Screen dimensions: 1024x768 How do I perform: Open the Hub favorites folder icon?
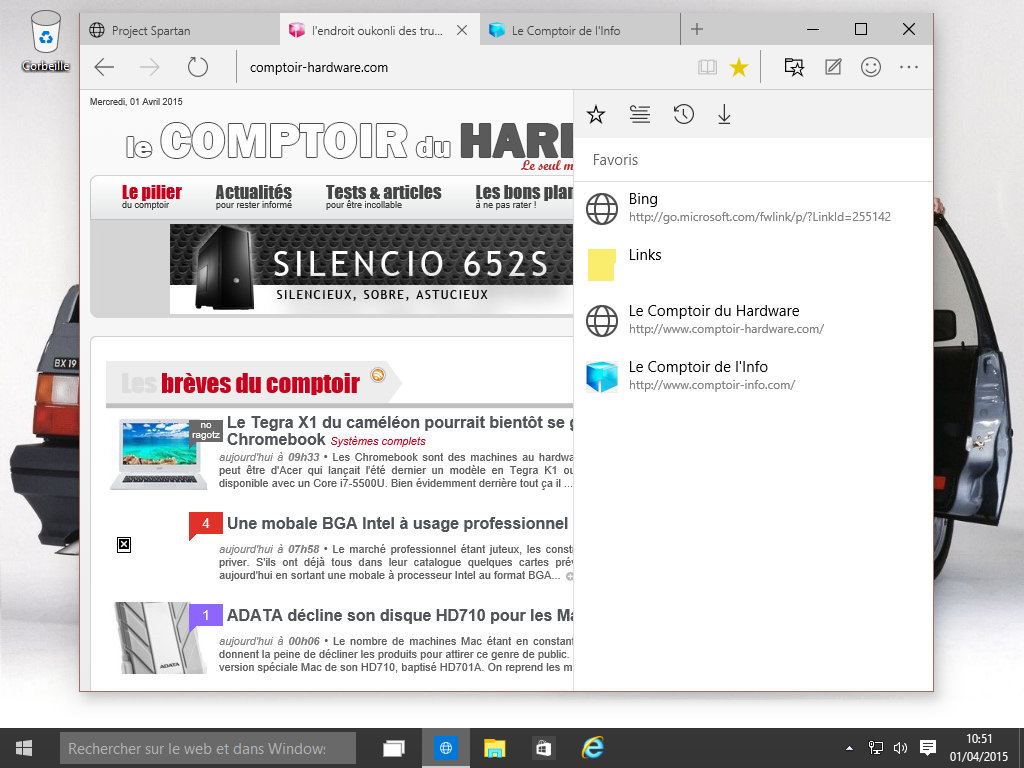[793, 67]
